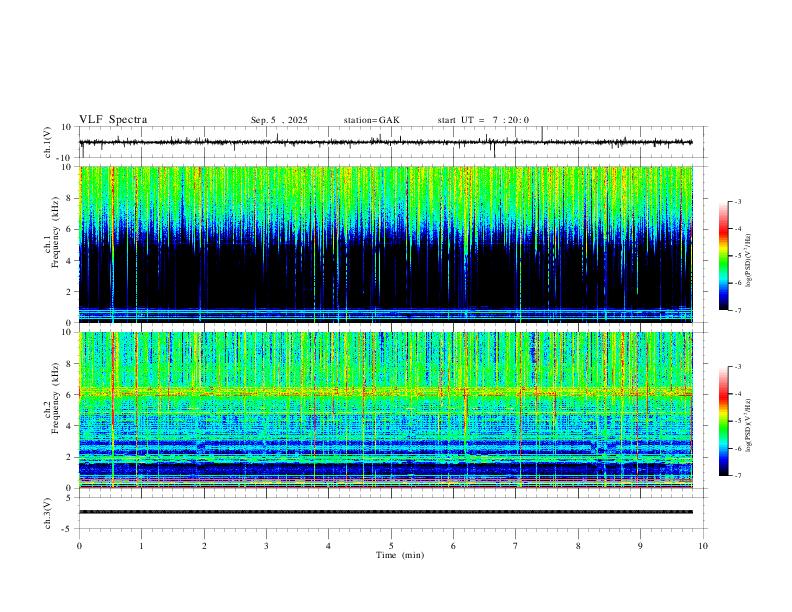This screenshot has height=612, width=792.
Task: Click the "-7" tick on the lower color bar
Action: 737,476
